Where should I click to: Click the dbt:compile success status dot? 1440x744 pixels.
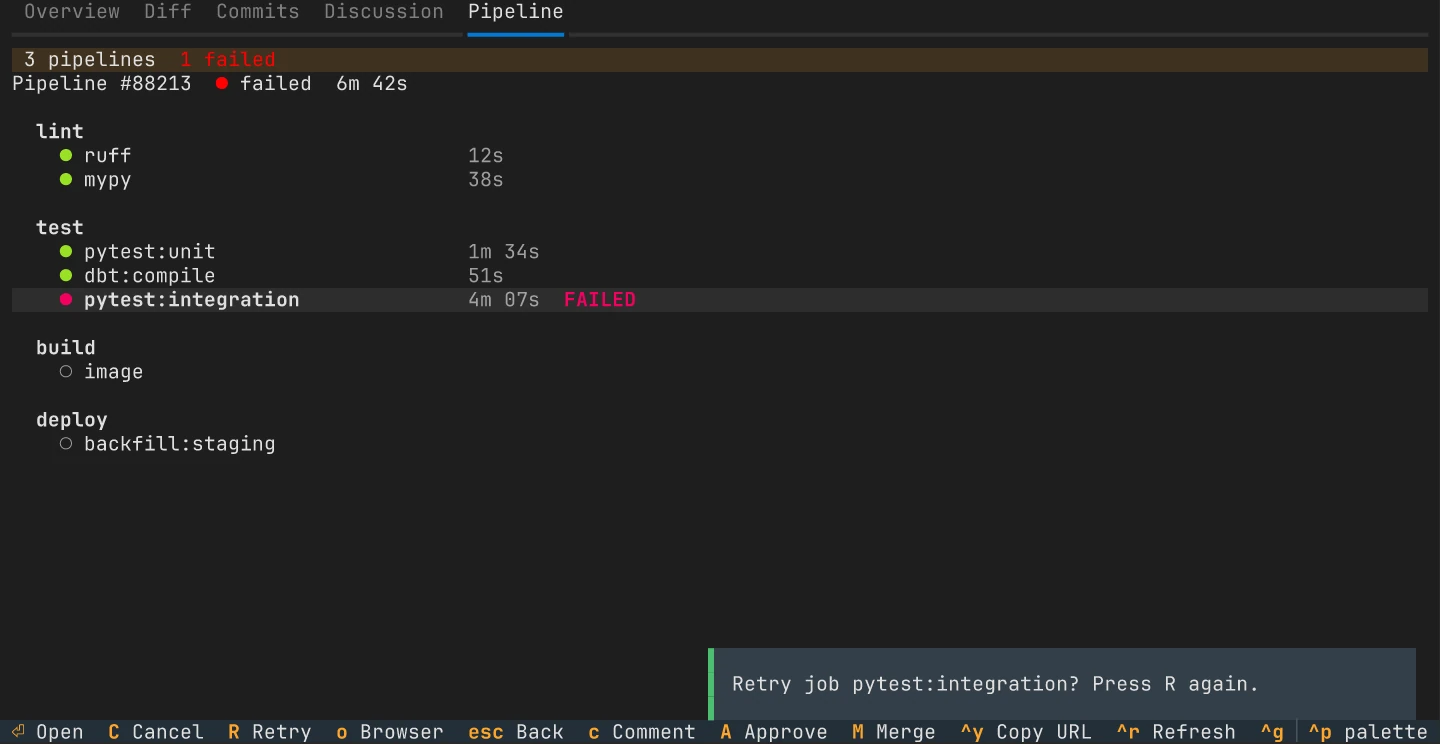click(x=66, y=275)
